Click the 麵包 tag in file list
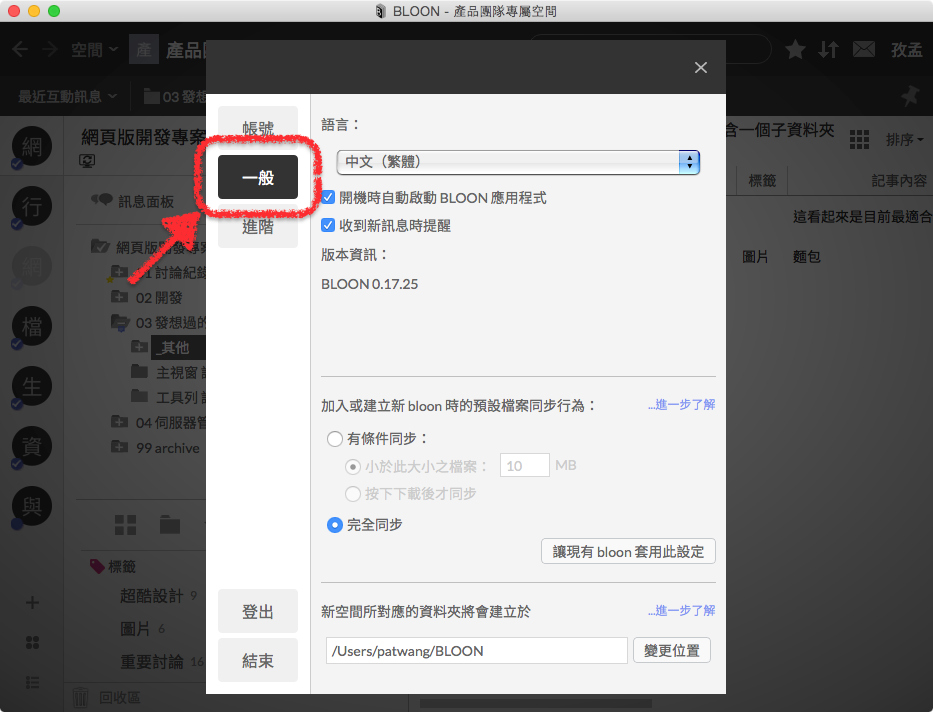The image size is (933, 712). click(807, 257)
